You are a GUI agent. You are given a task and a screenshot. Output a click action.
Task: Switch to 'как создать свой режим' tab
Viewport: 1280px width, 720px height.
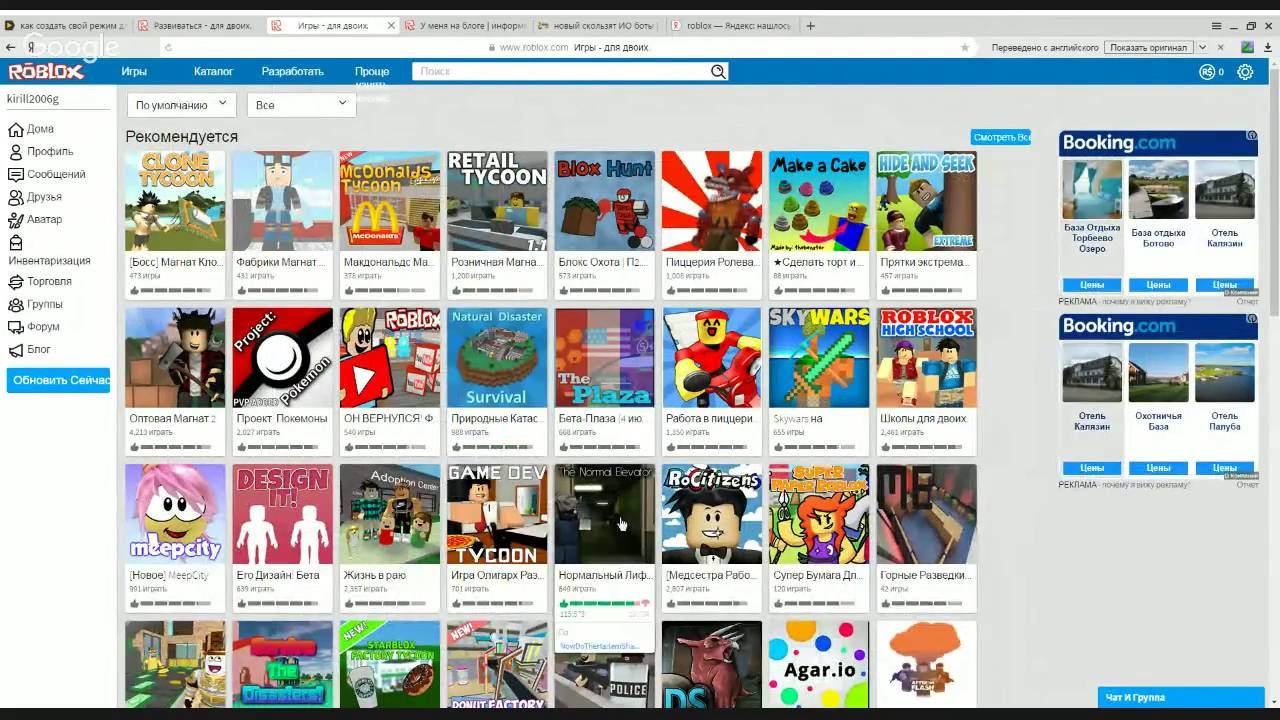pos(64,26)
